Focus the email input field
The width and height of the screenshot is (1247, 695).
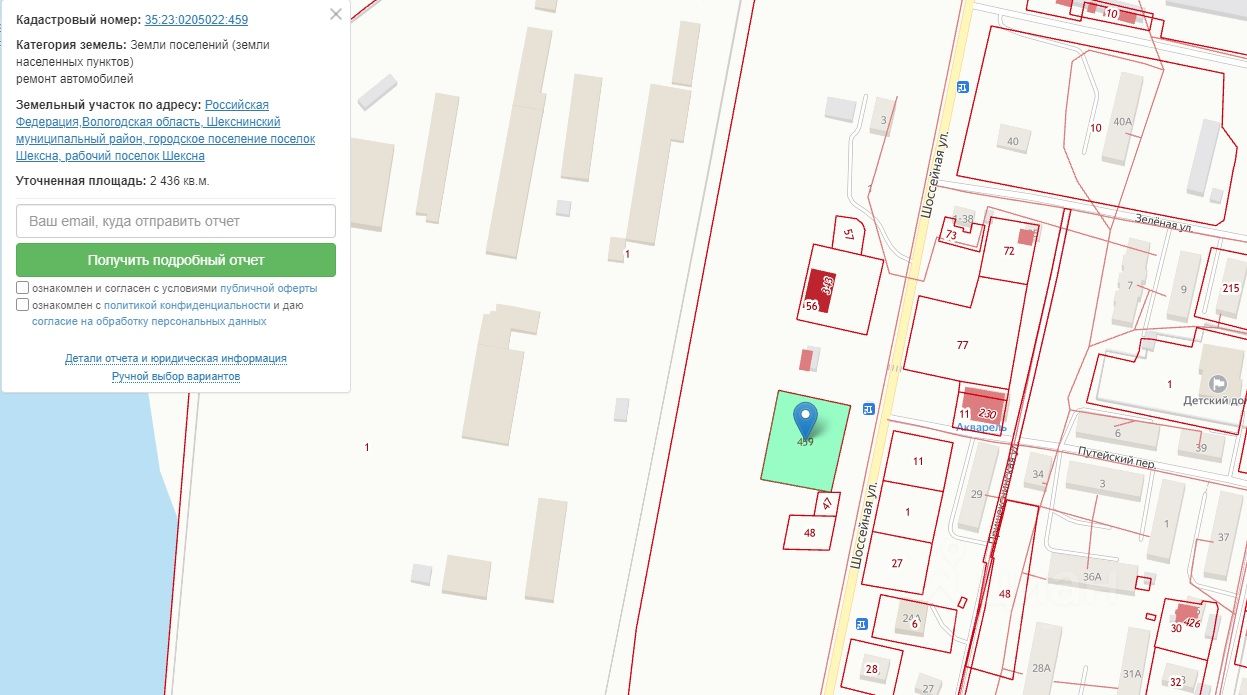(x=176, y=221)
